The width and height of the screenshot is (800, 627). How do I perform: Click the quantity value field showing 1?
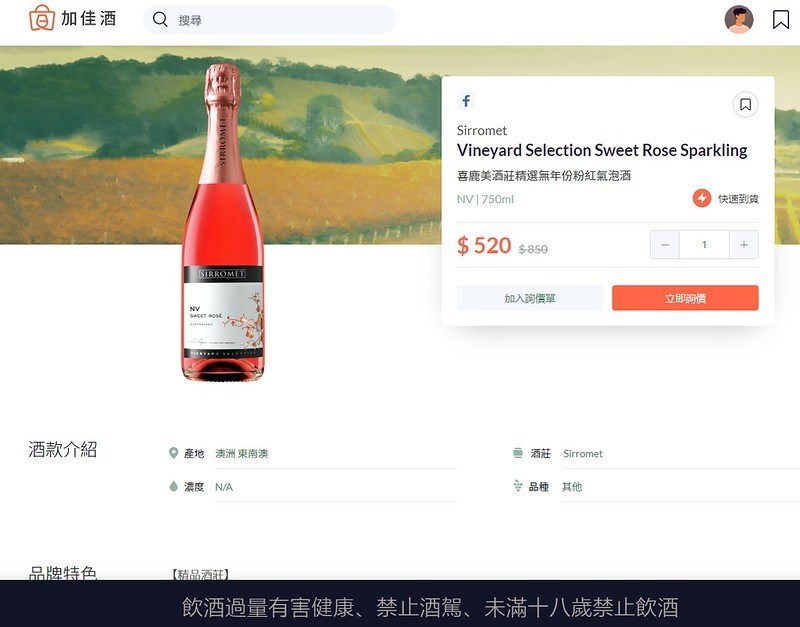(704, 244)
